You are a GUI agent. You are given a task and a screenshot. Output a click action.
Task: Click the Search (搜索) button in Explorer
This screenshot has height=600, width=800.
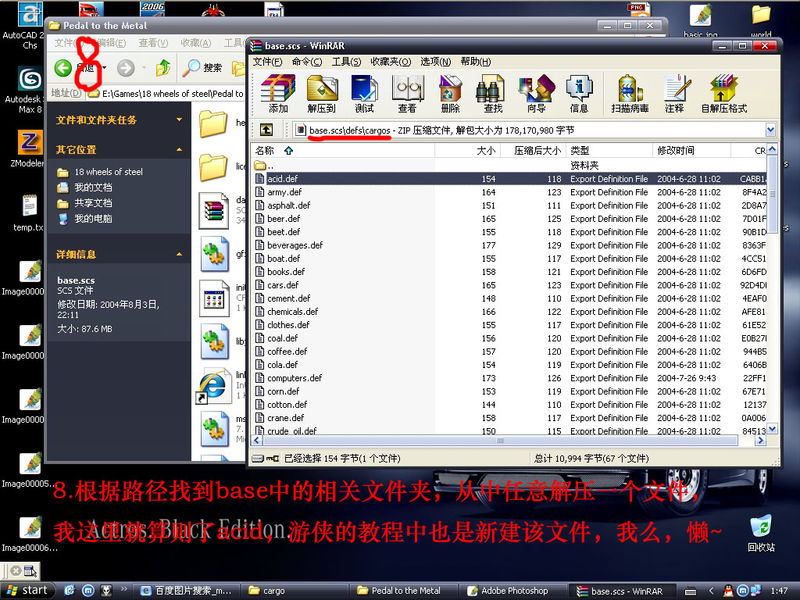point(203,67)
